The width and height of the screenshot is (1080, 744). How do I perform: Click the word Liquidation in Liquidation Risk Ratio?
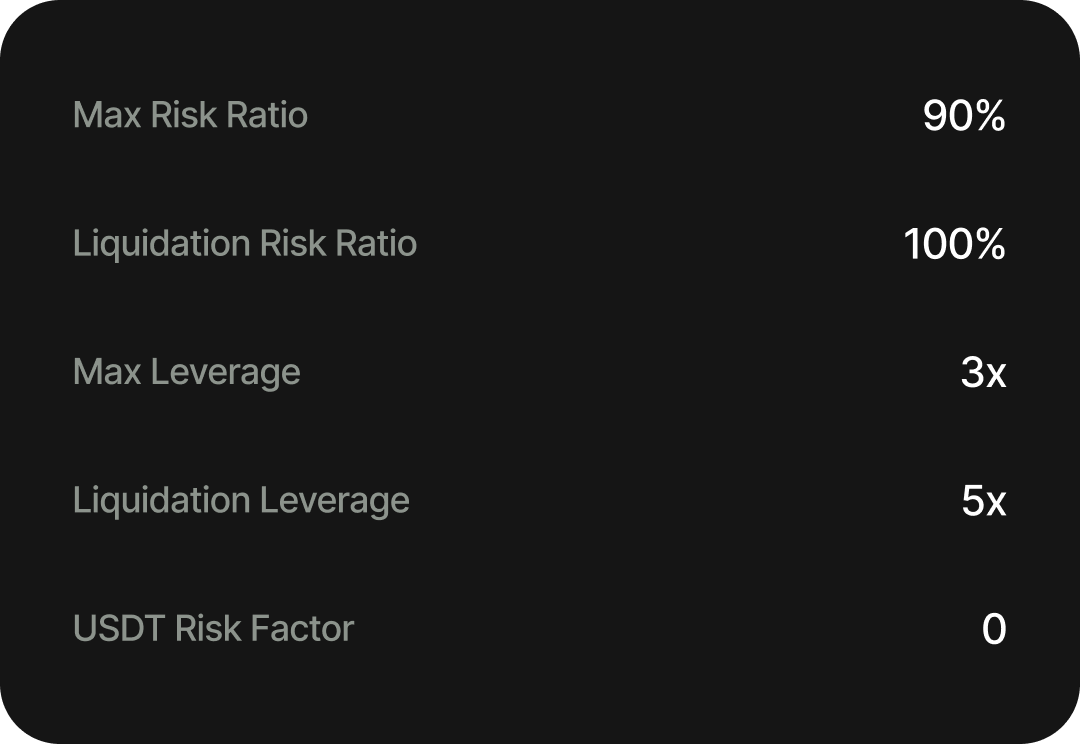(x=162, y=245)
